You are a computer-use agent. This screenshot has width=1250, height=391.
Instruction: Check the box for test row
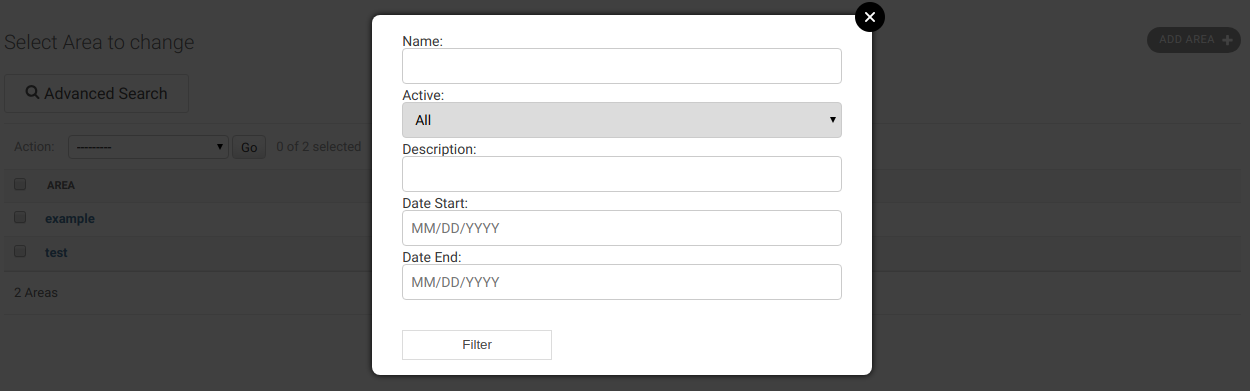pyautogui.click(x=20, y=252)
